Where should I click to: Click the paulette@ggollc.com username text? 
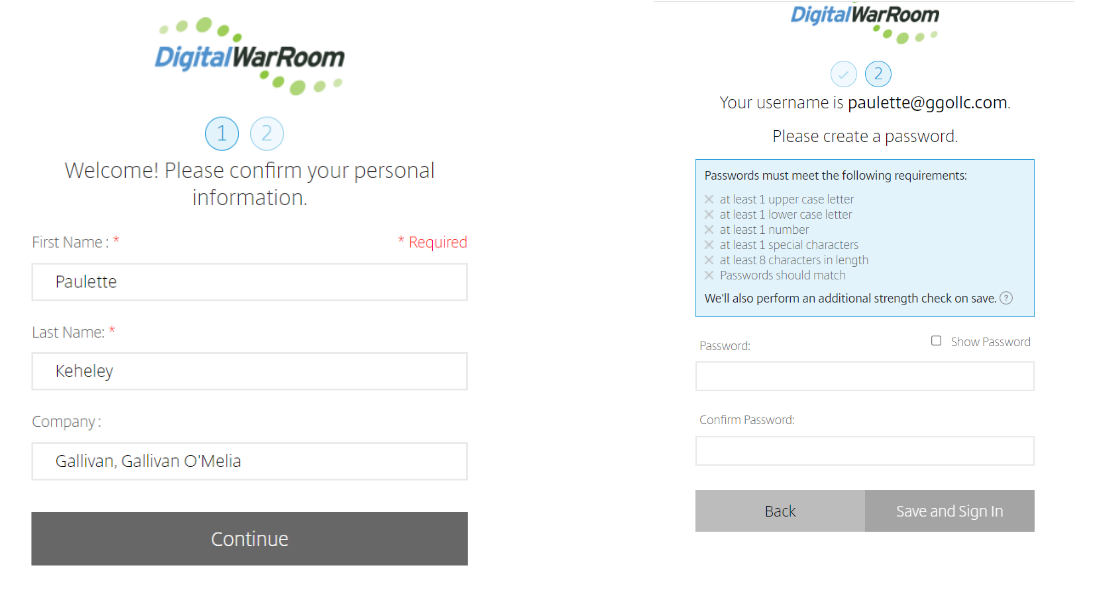927,103
